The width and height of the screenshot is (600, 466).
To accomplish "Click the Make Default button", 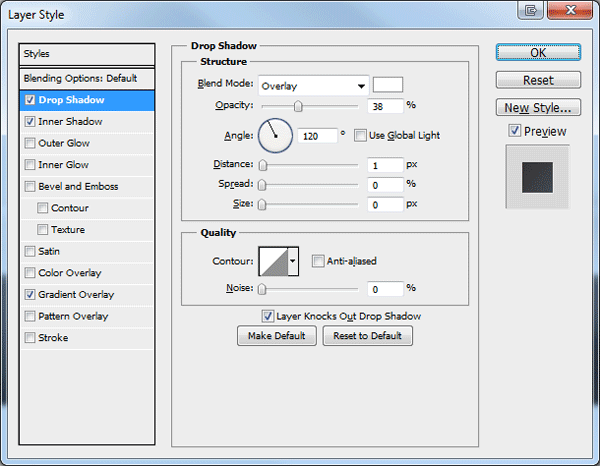I will click(x=277, y=336).
